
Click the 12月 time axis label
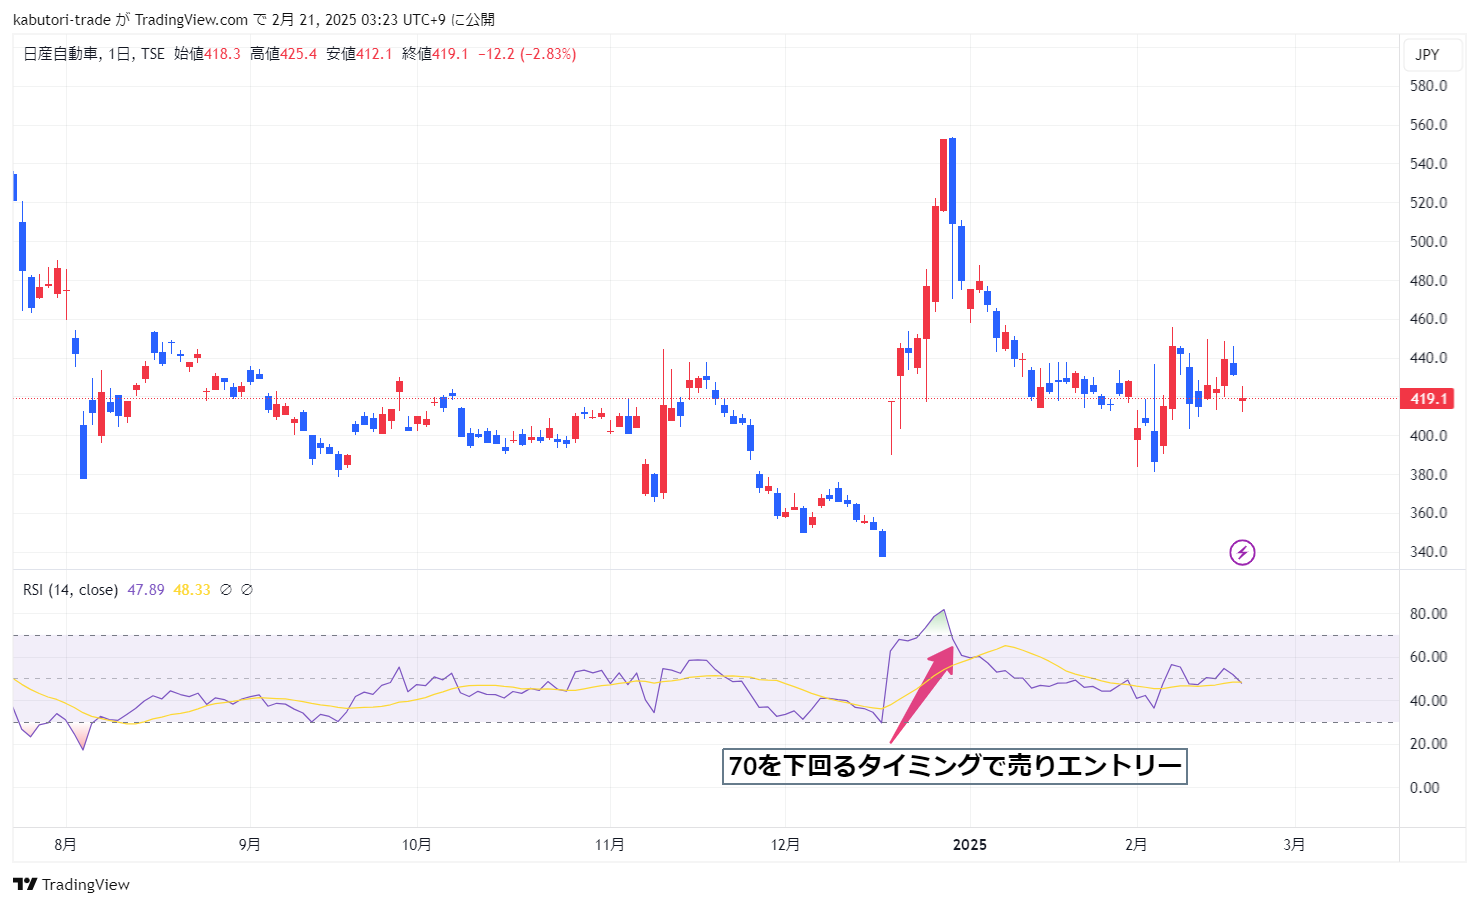tap(786, 845)
